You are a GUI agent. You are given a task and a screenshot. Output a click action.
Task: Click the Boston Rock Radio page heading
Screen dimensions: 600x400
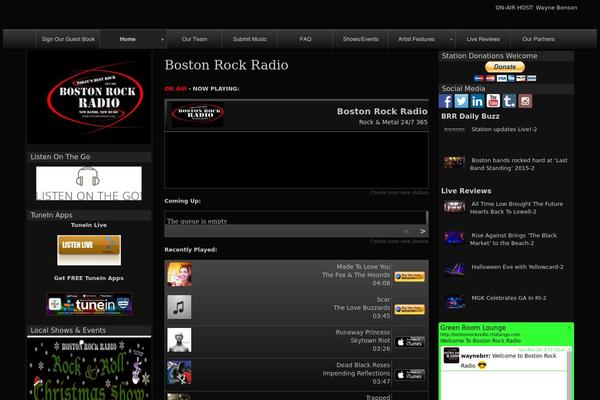coord(227,65)
